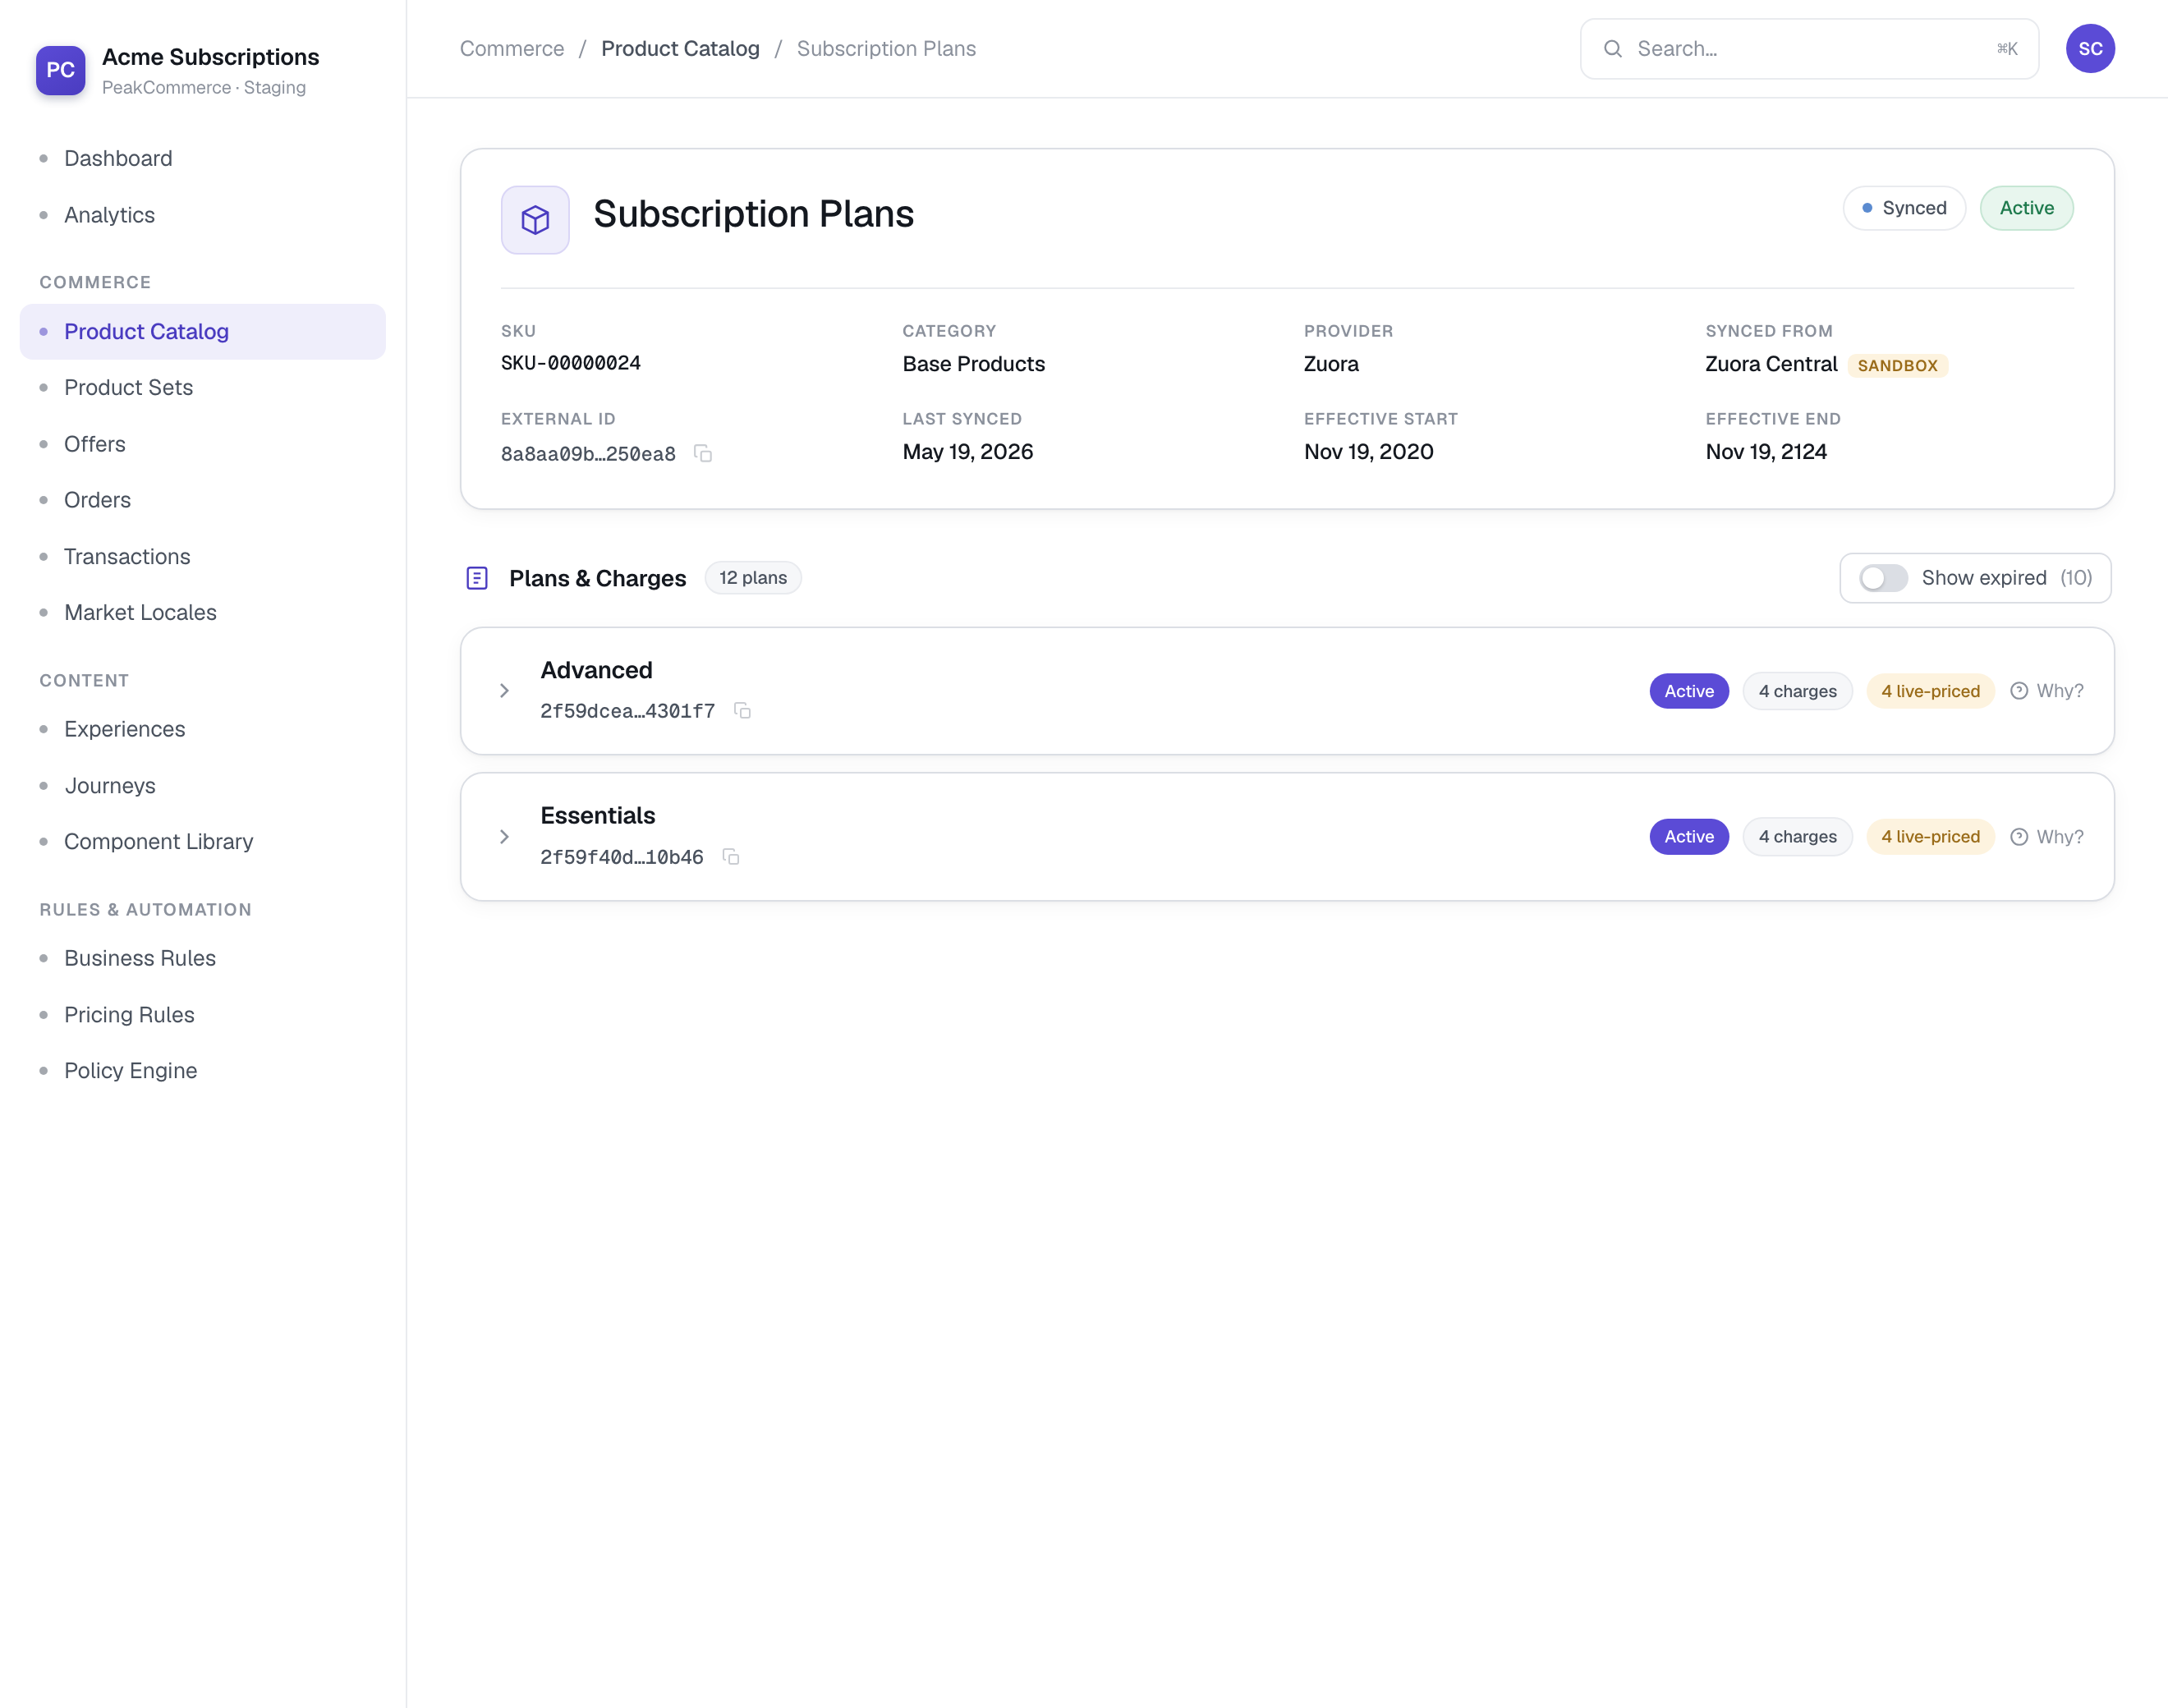Click the Commerce breadcrumb link
2168x1708 pixels.
pos(512,49)
